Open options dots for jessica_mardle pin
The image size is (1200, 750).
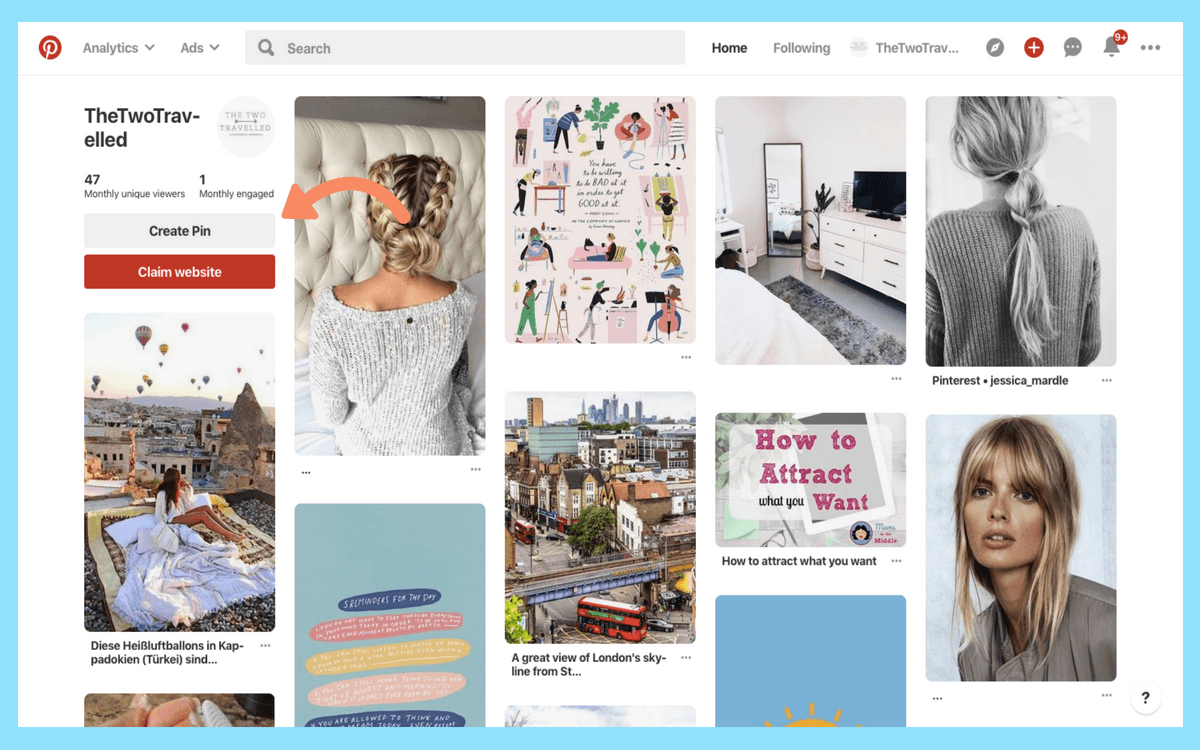click(1107, 381)
